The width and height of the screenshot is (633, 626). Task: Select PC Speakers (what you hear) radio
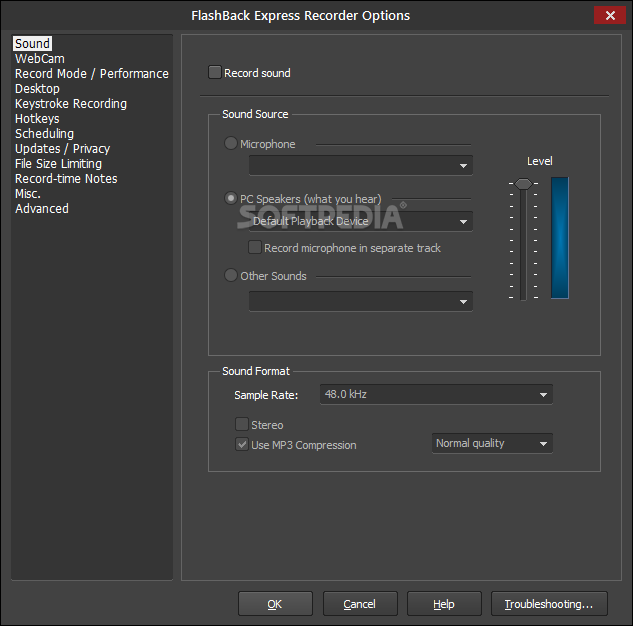231,198
